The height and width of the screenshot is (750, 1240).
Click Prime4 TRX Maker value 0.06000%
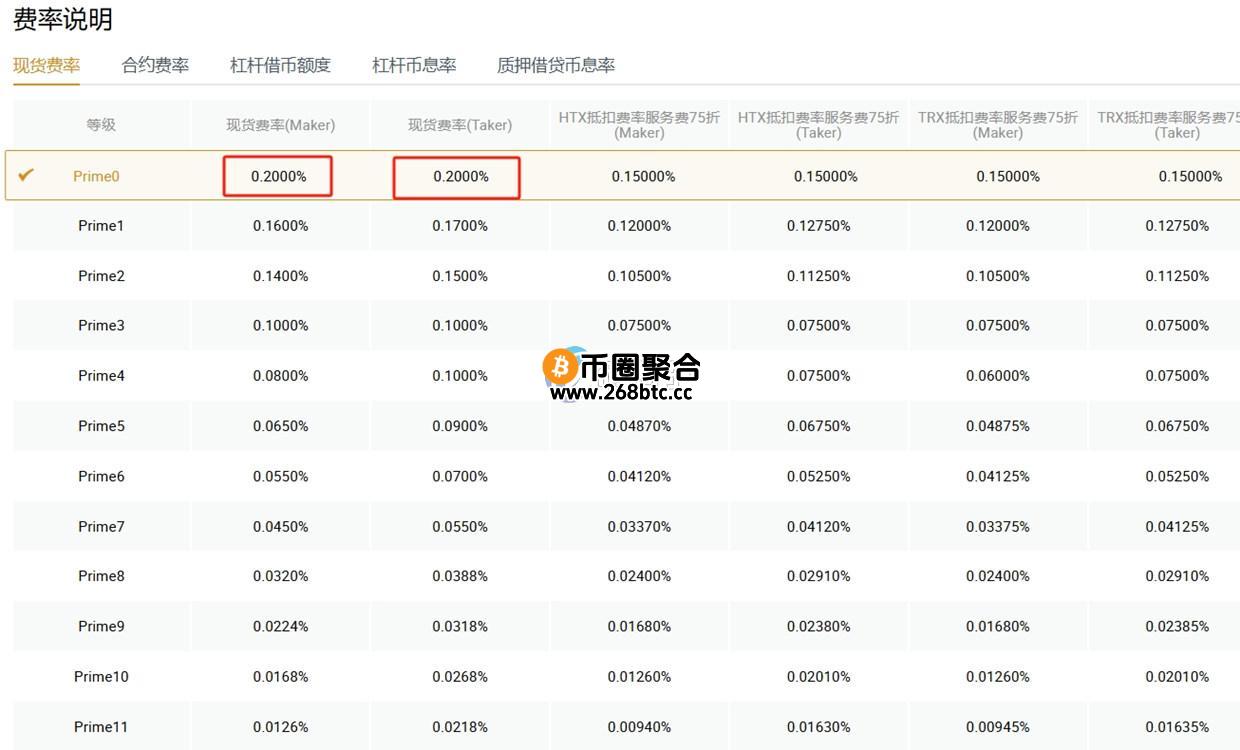[998, 376]
